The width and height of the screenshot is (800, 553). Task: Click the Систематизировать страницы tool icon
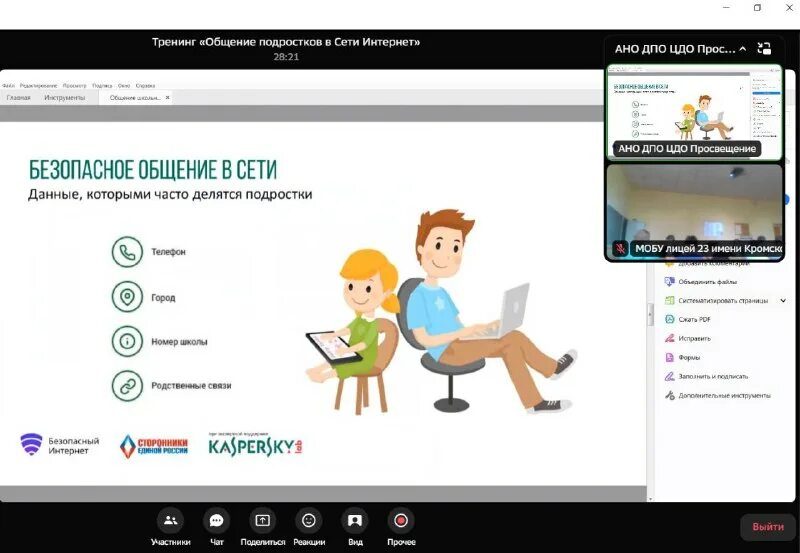coord(669,300)
